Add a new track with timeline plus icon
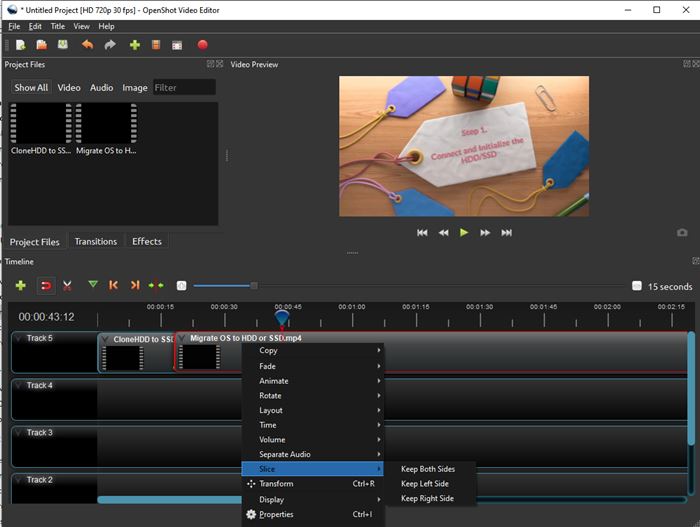The height and width of the screenshot is (527, 700). pos(20,286)
